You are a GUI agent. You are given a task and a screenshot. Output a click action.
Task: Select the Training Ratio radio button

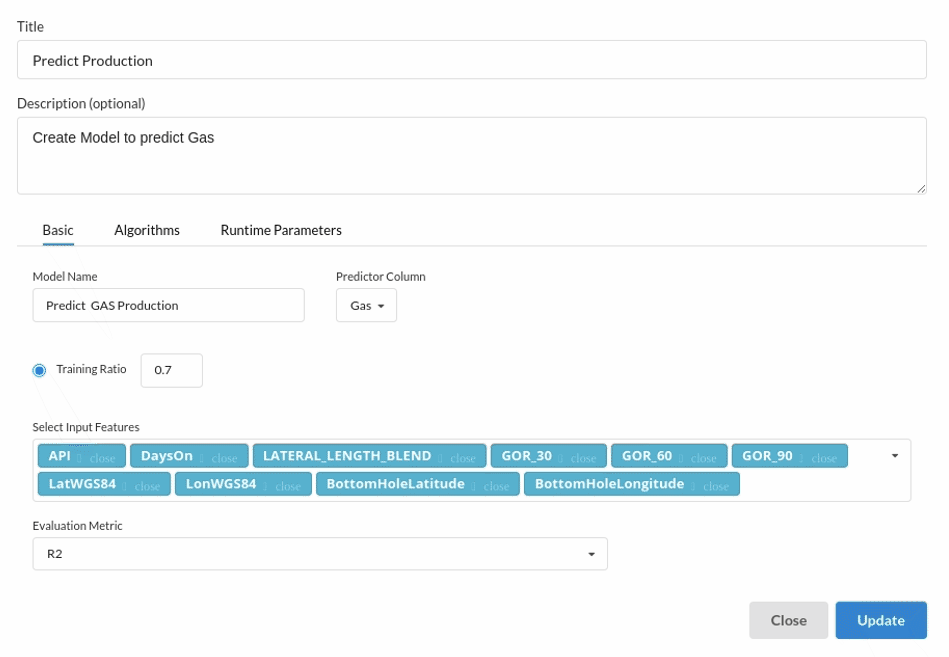40,370
